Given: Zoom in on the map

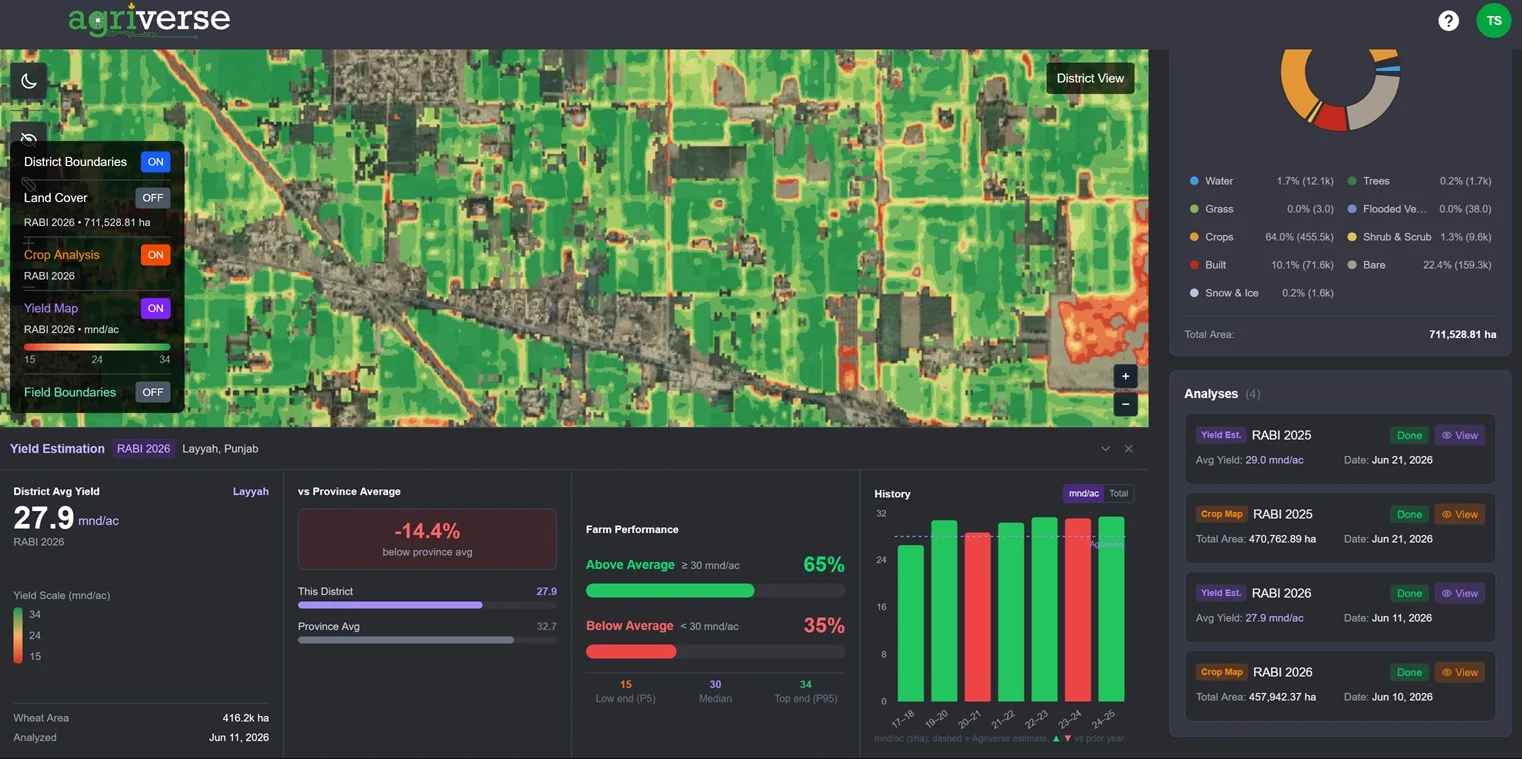Looking at the screenshot, I should pyautogui.click(x=1125, y=377).
